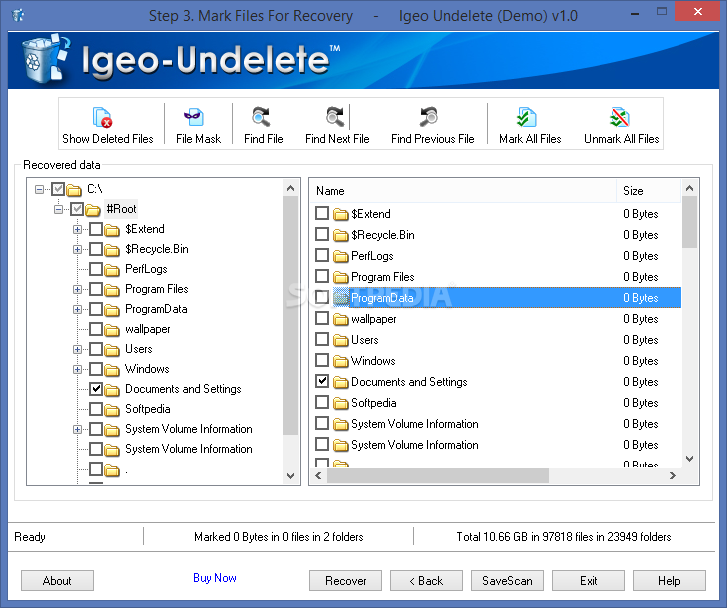Click the wallpaper folder icon in tree

pyautogui.click(x=112, y=330)
